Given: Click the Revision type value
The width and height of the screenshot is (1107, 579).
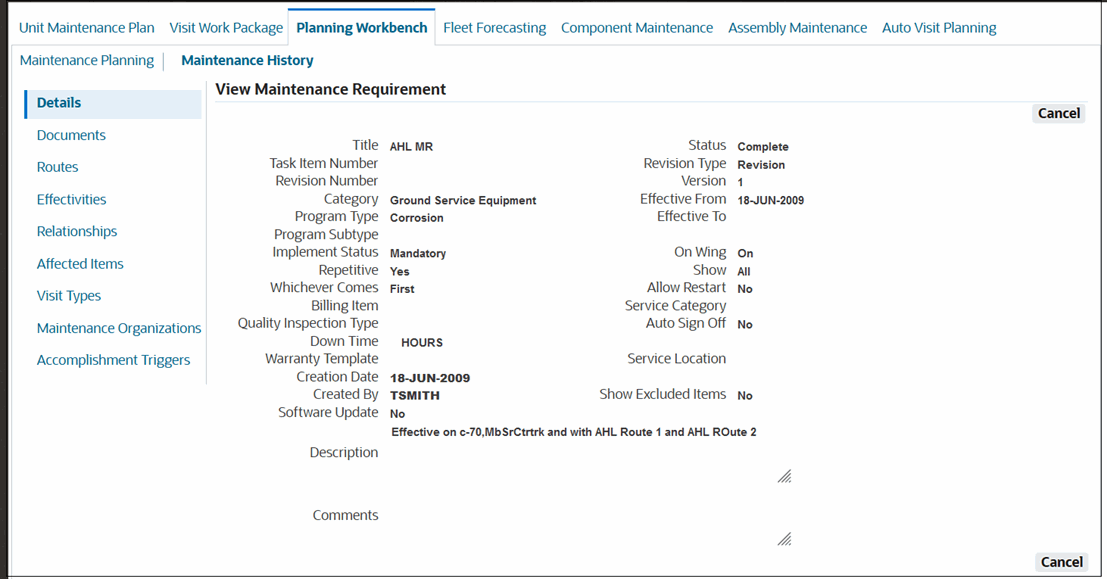Looking at the screenshot, I should coord(761,165).
